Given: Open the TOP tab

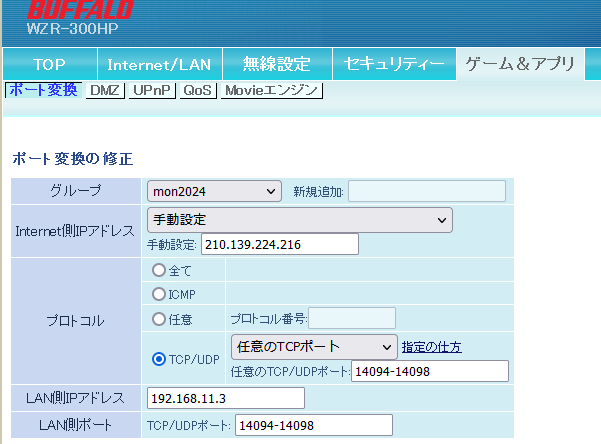Looking at the screenshot, I should point(49,64).
